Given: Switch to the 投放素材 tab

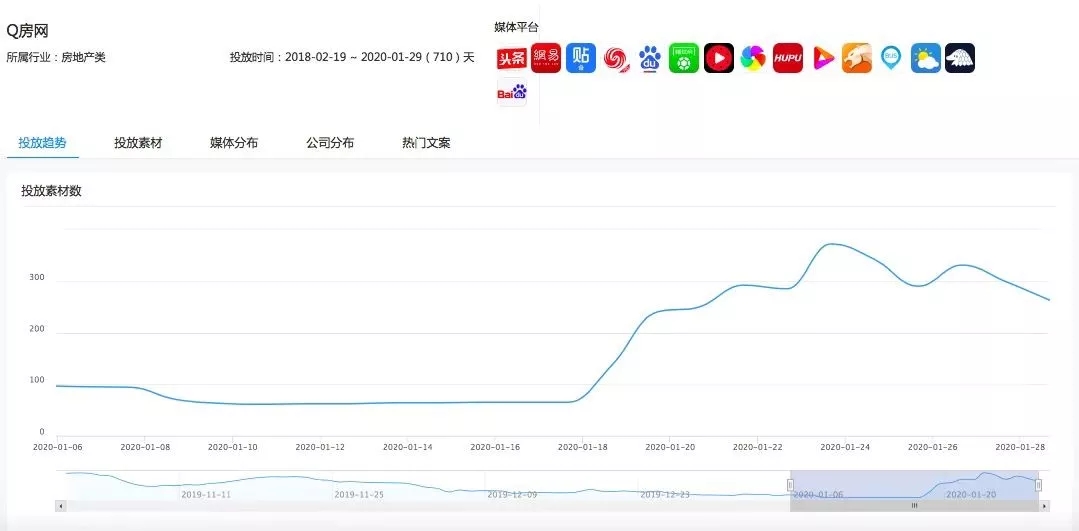Looking at the screenshot, I should click(x=138, y=143).
